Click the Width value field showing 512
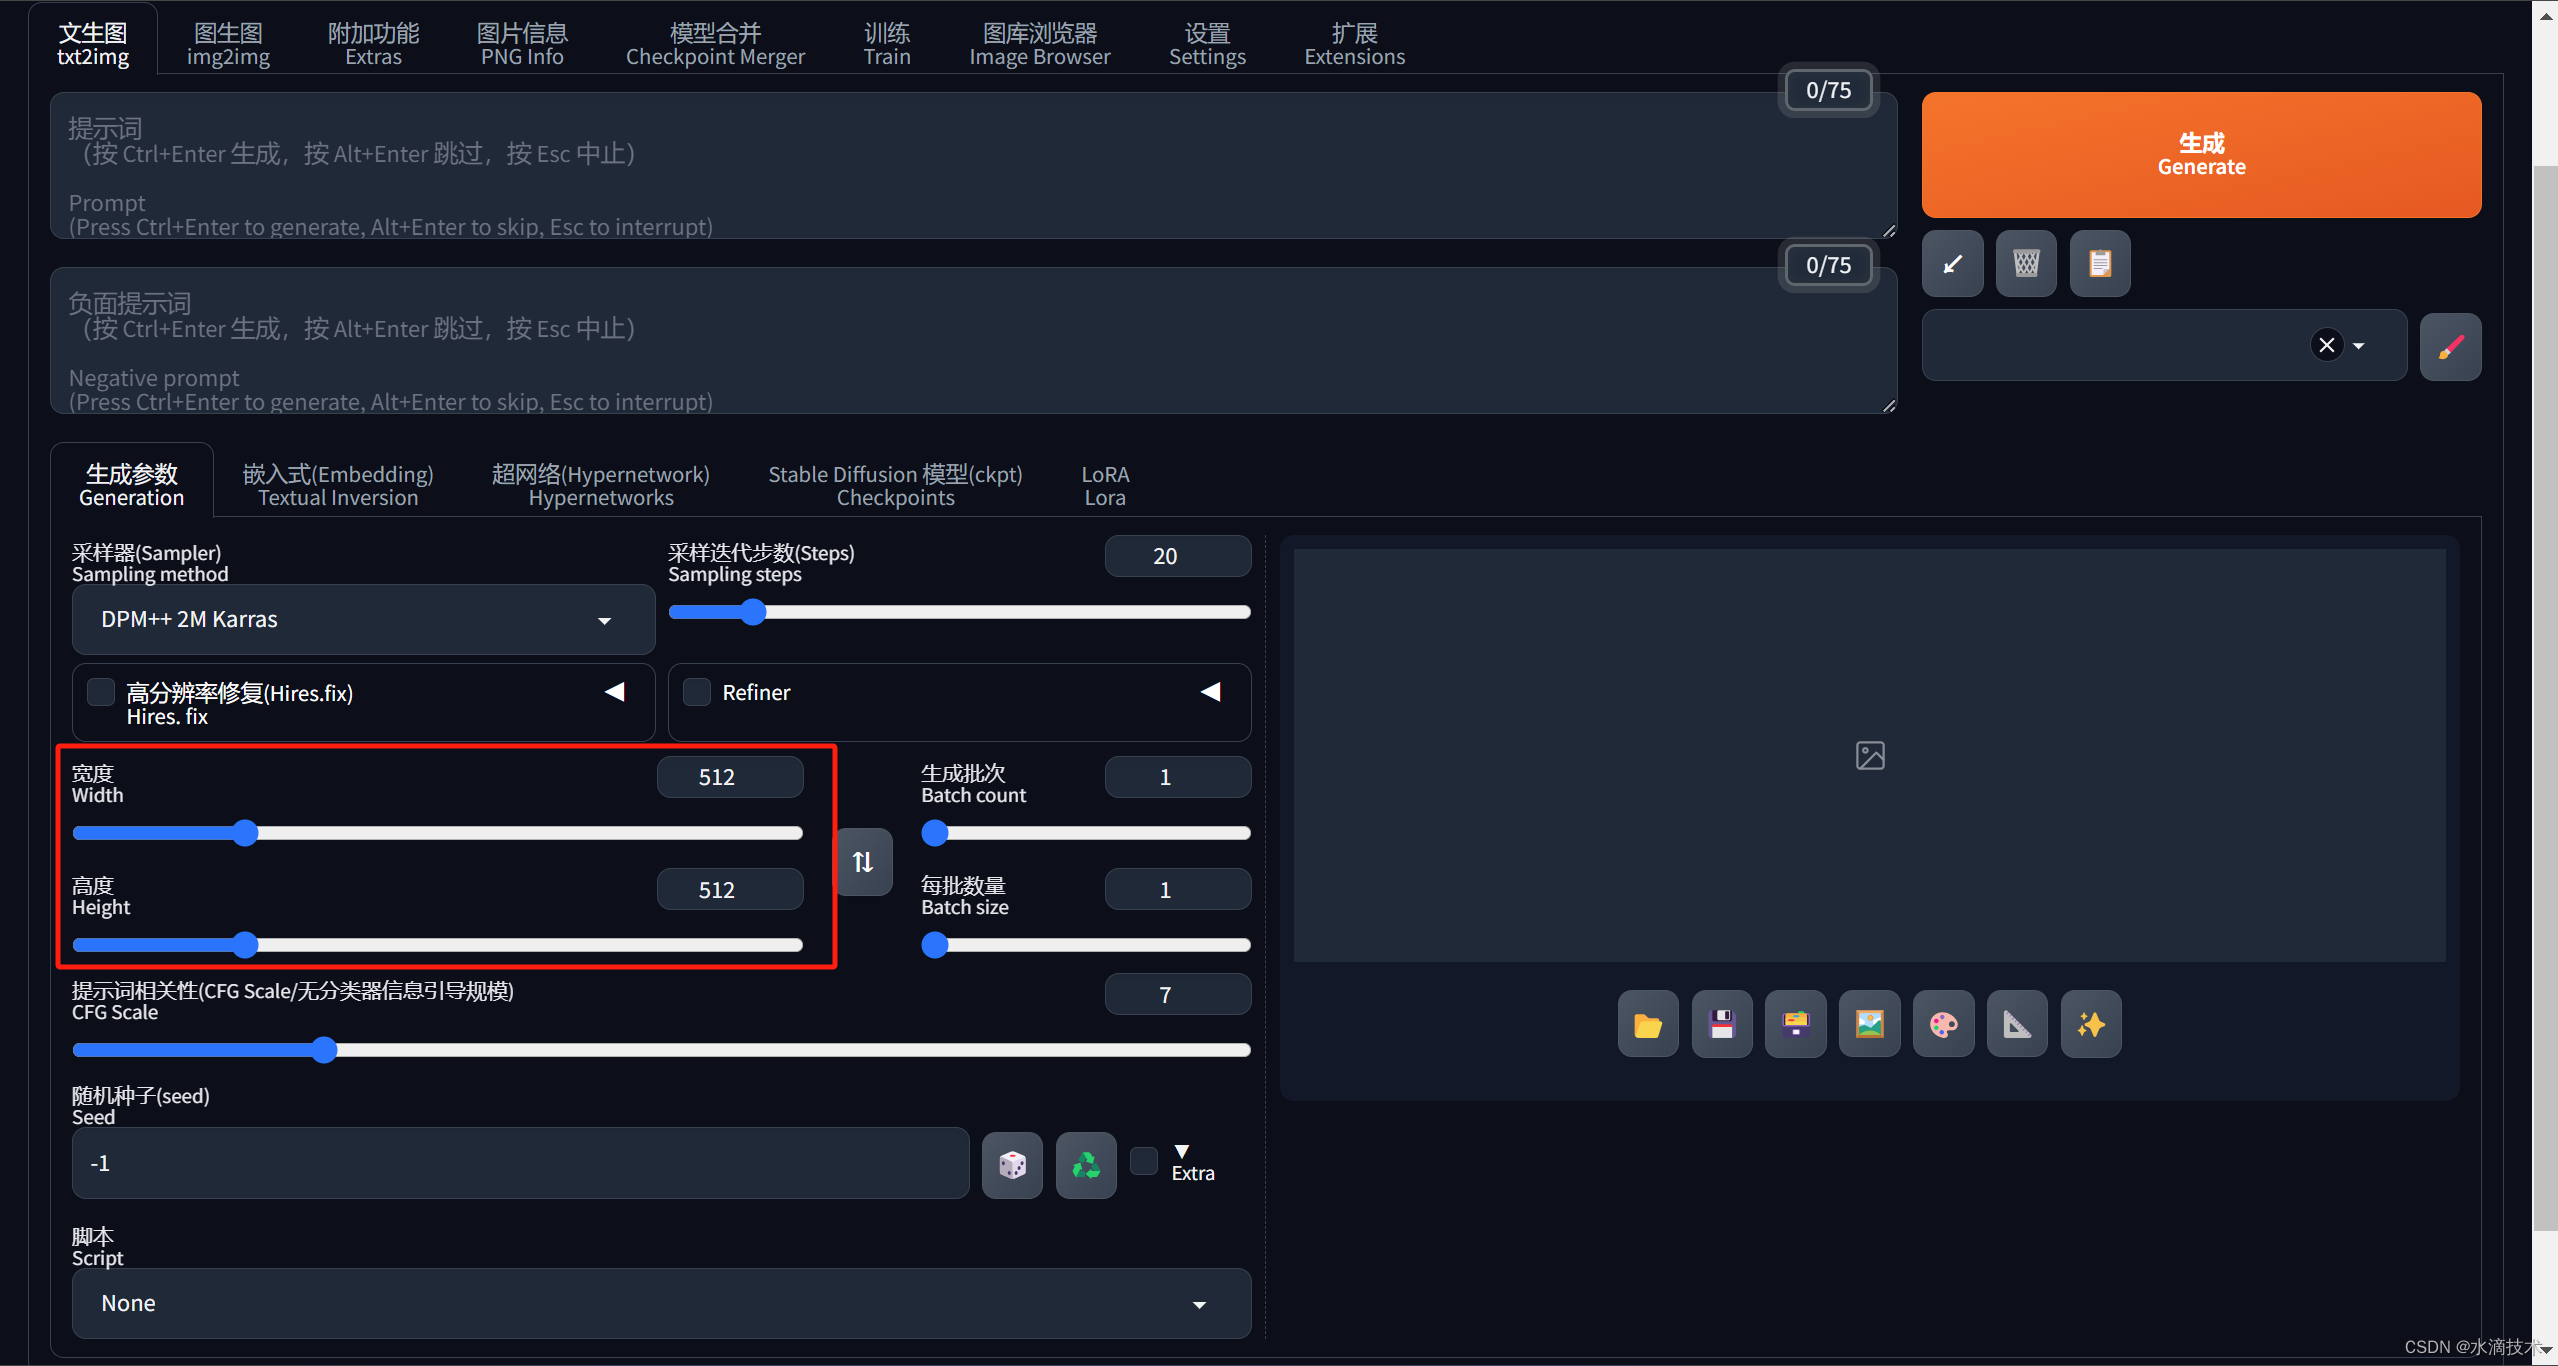2558x1366 pixels. pyautogui.click(x=729, y=777)
